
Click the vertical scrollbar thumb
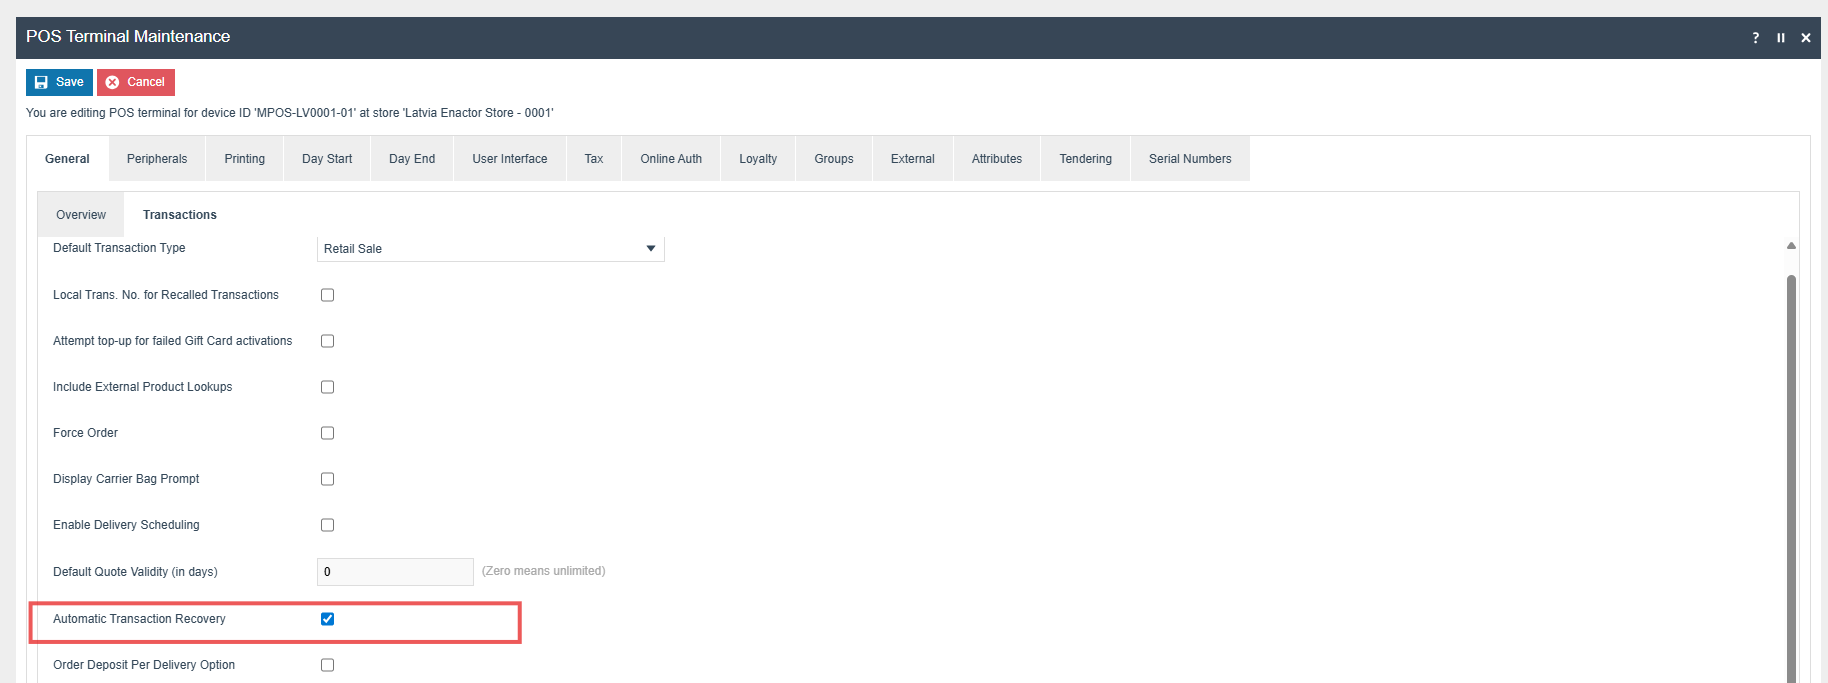(x=1791, y=478)
